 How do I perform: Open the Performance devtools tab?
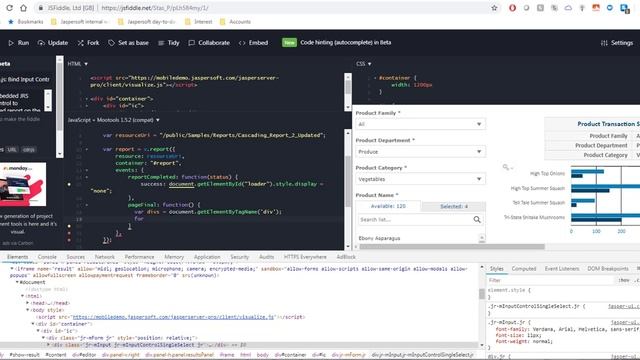click(x=140, y=257)
